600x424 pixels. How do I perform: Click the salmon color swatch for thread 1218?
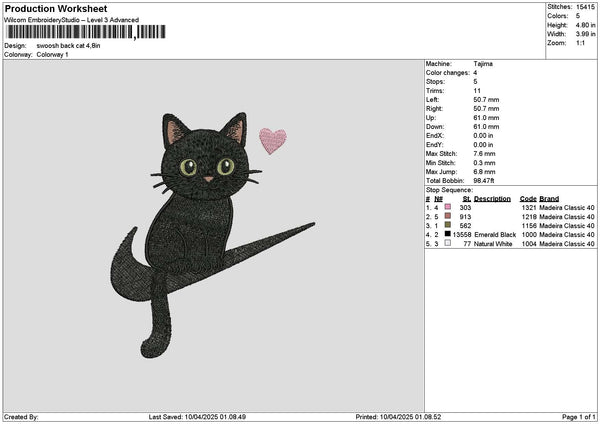coord(448,216)
